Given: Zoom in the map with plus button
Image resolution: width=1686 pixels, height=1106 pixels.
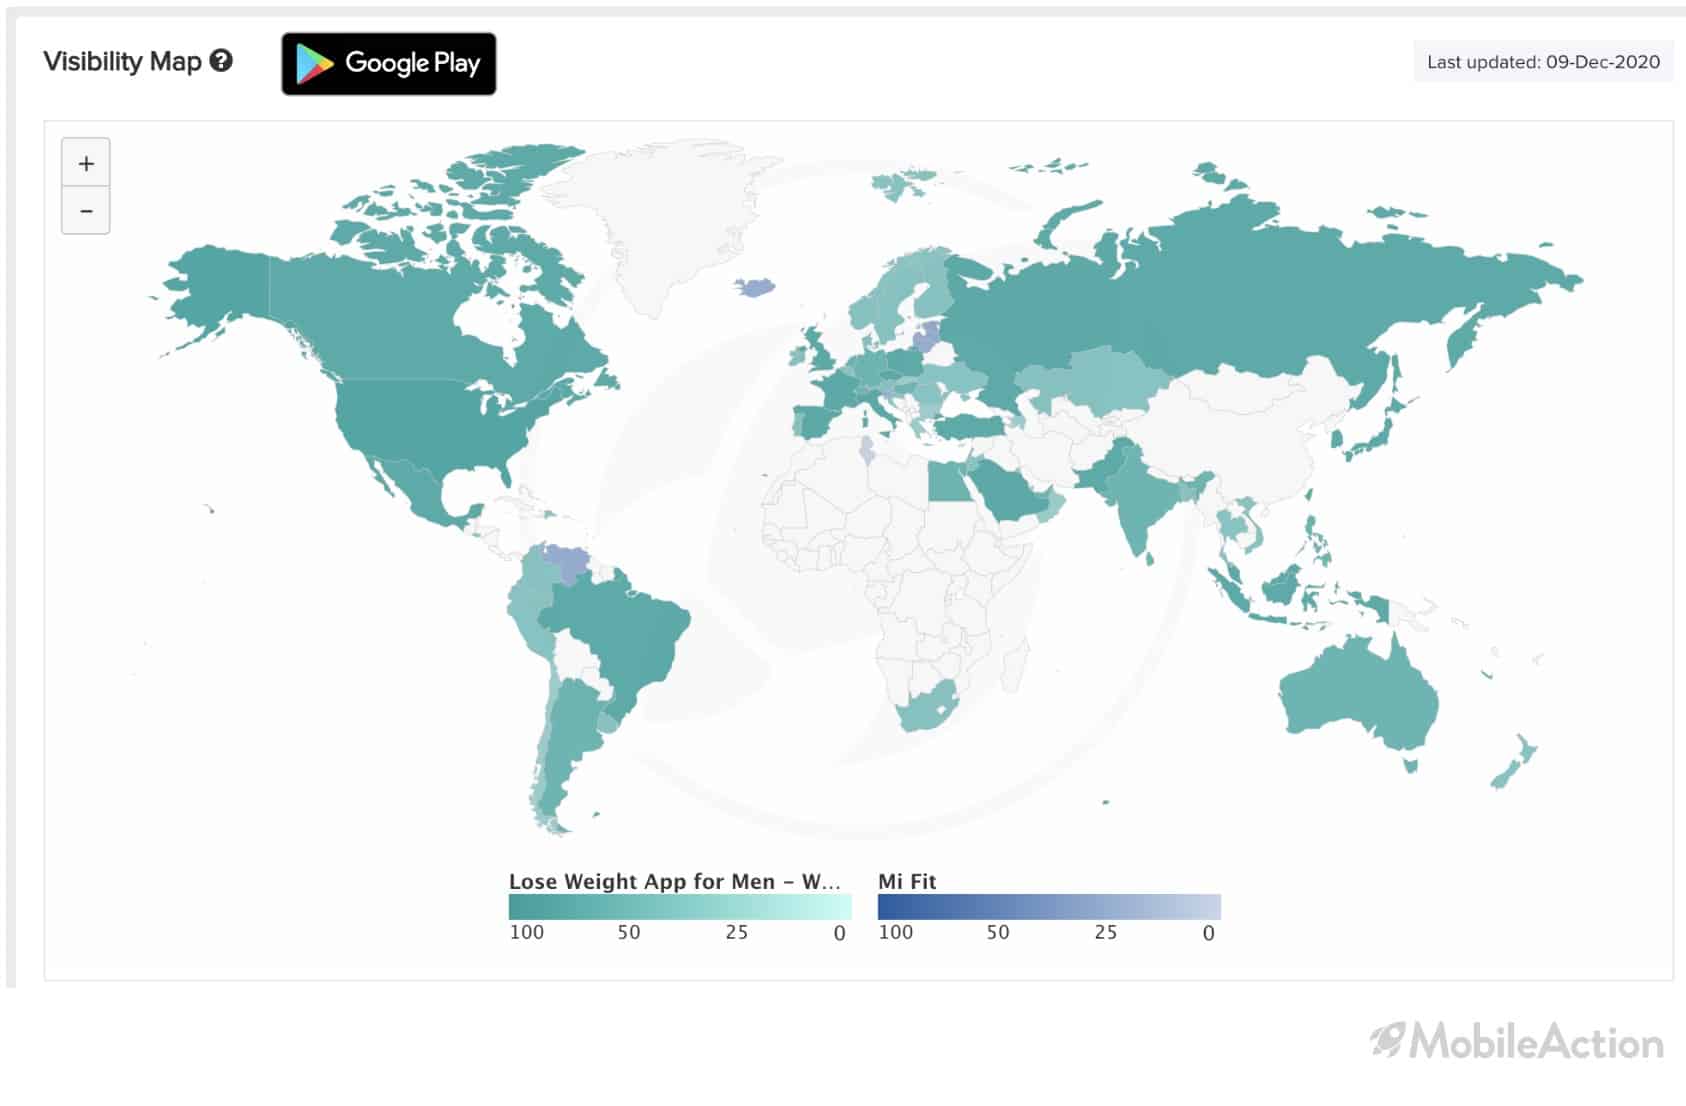Looking at the screenshot, I should point(86,163).
